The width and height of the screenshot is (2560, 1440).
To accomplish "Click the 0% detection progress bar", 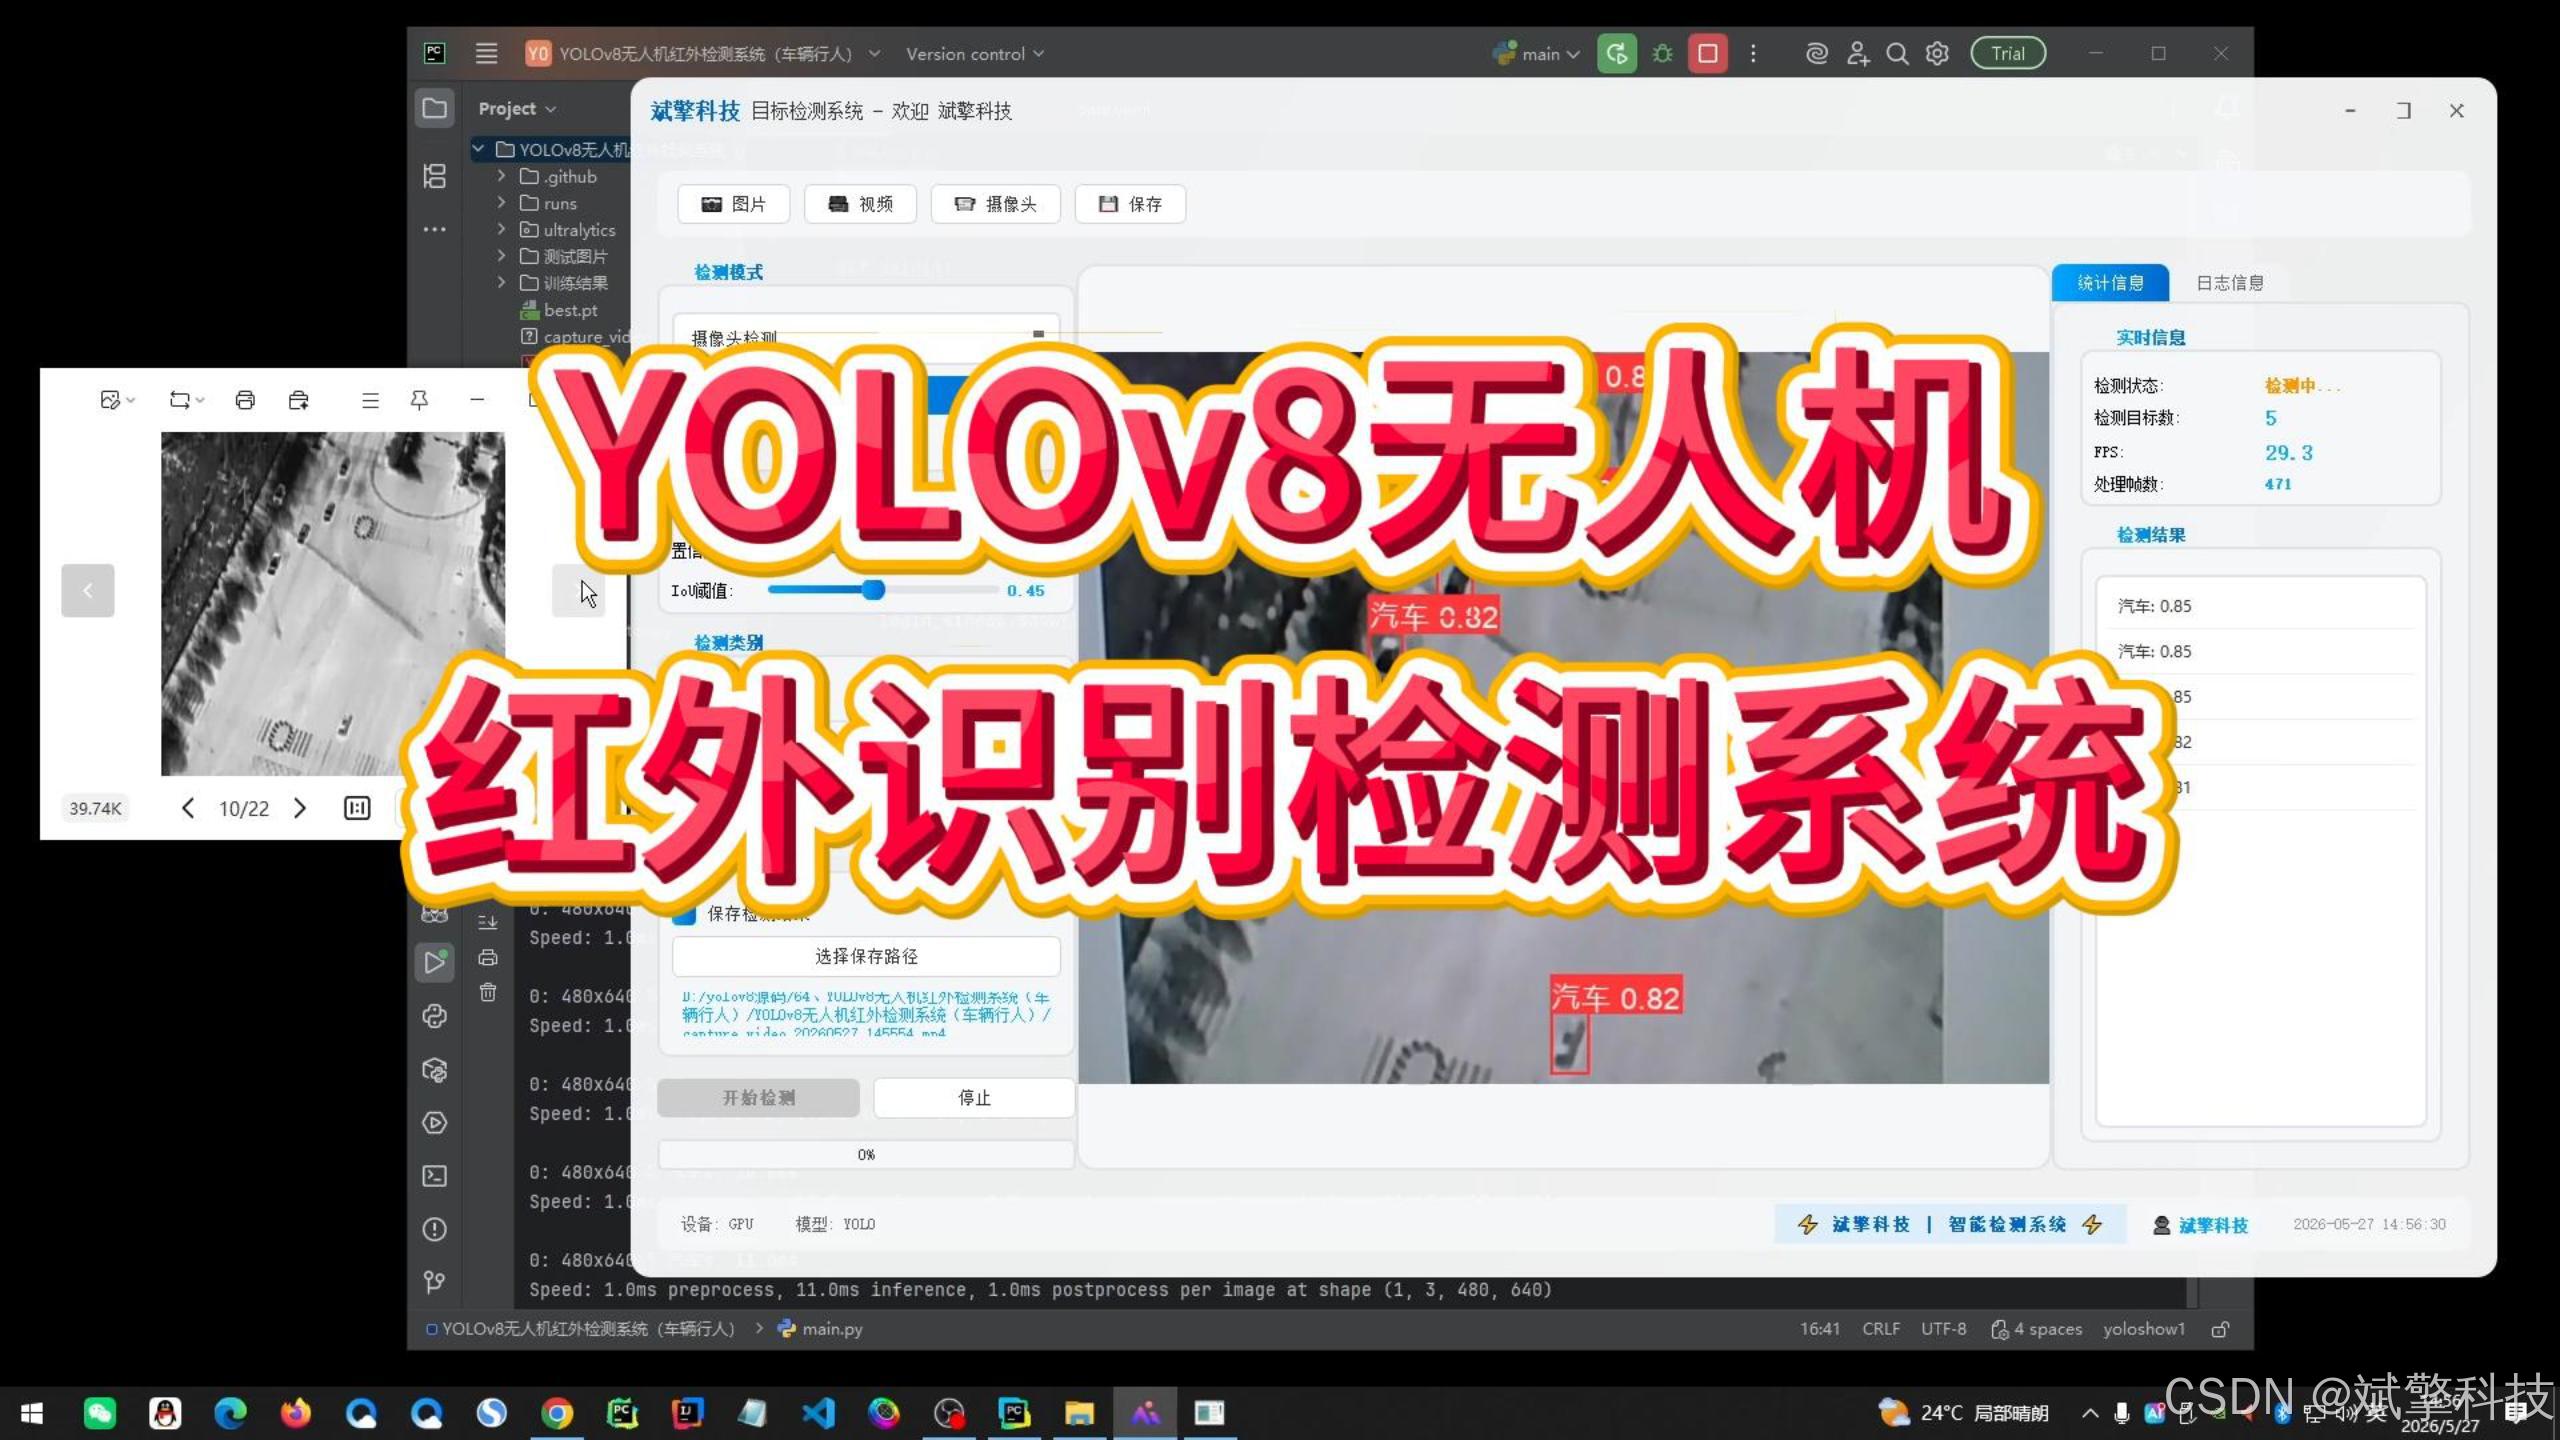I will tap(866, 1154).
